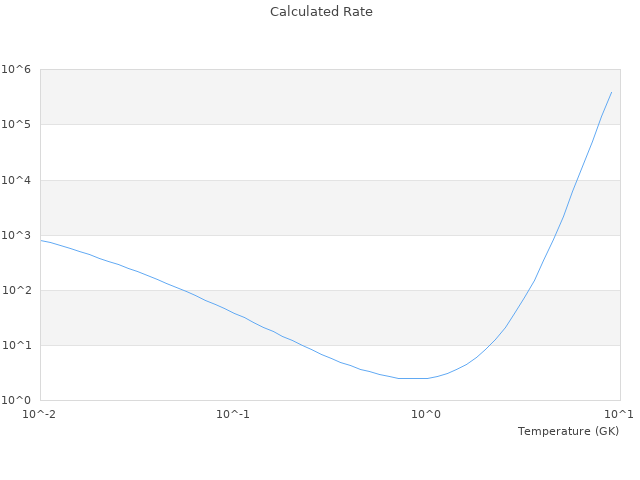
Task: Select the 10^1 label on the x-axis
Action: (619, 414)
